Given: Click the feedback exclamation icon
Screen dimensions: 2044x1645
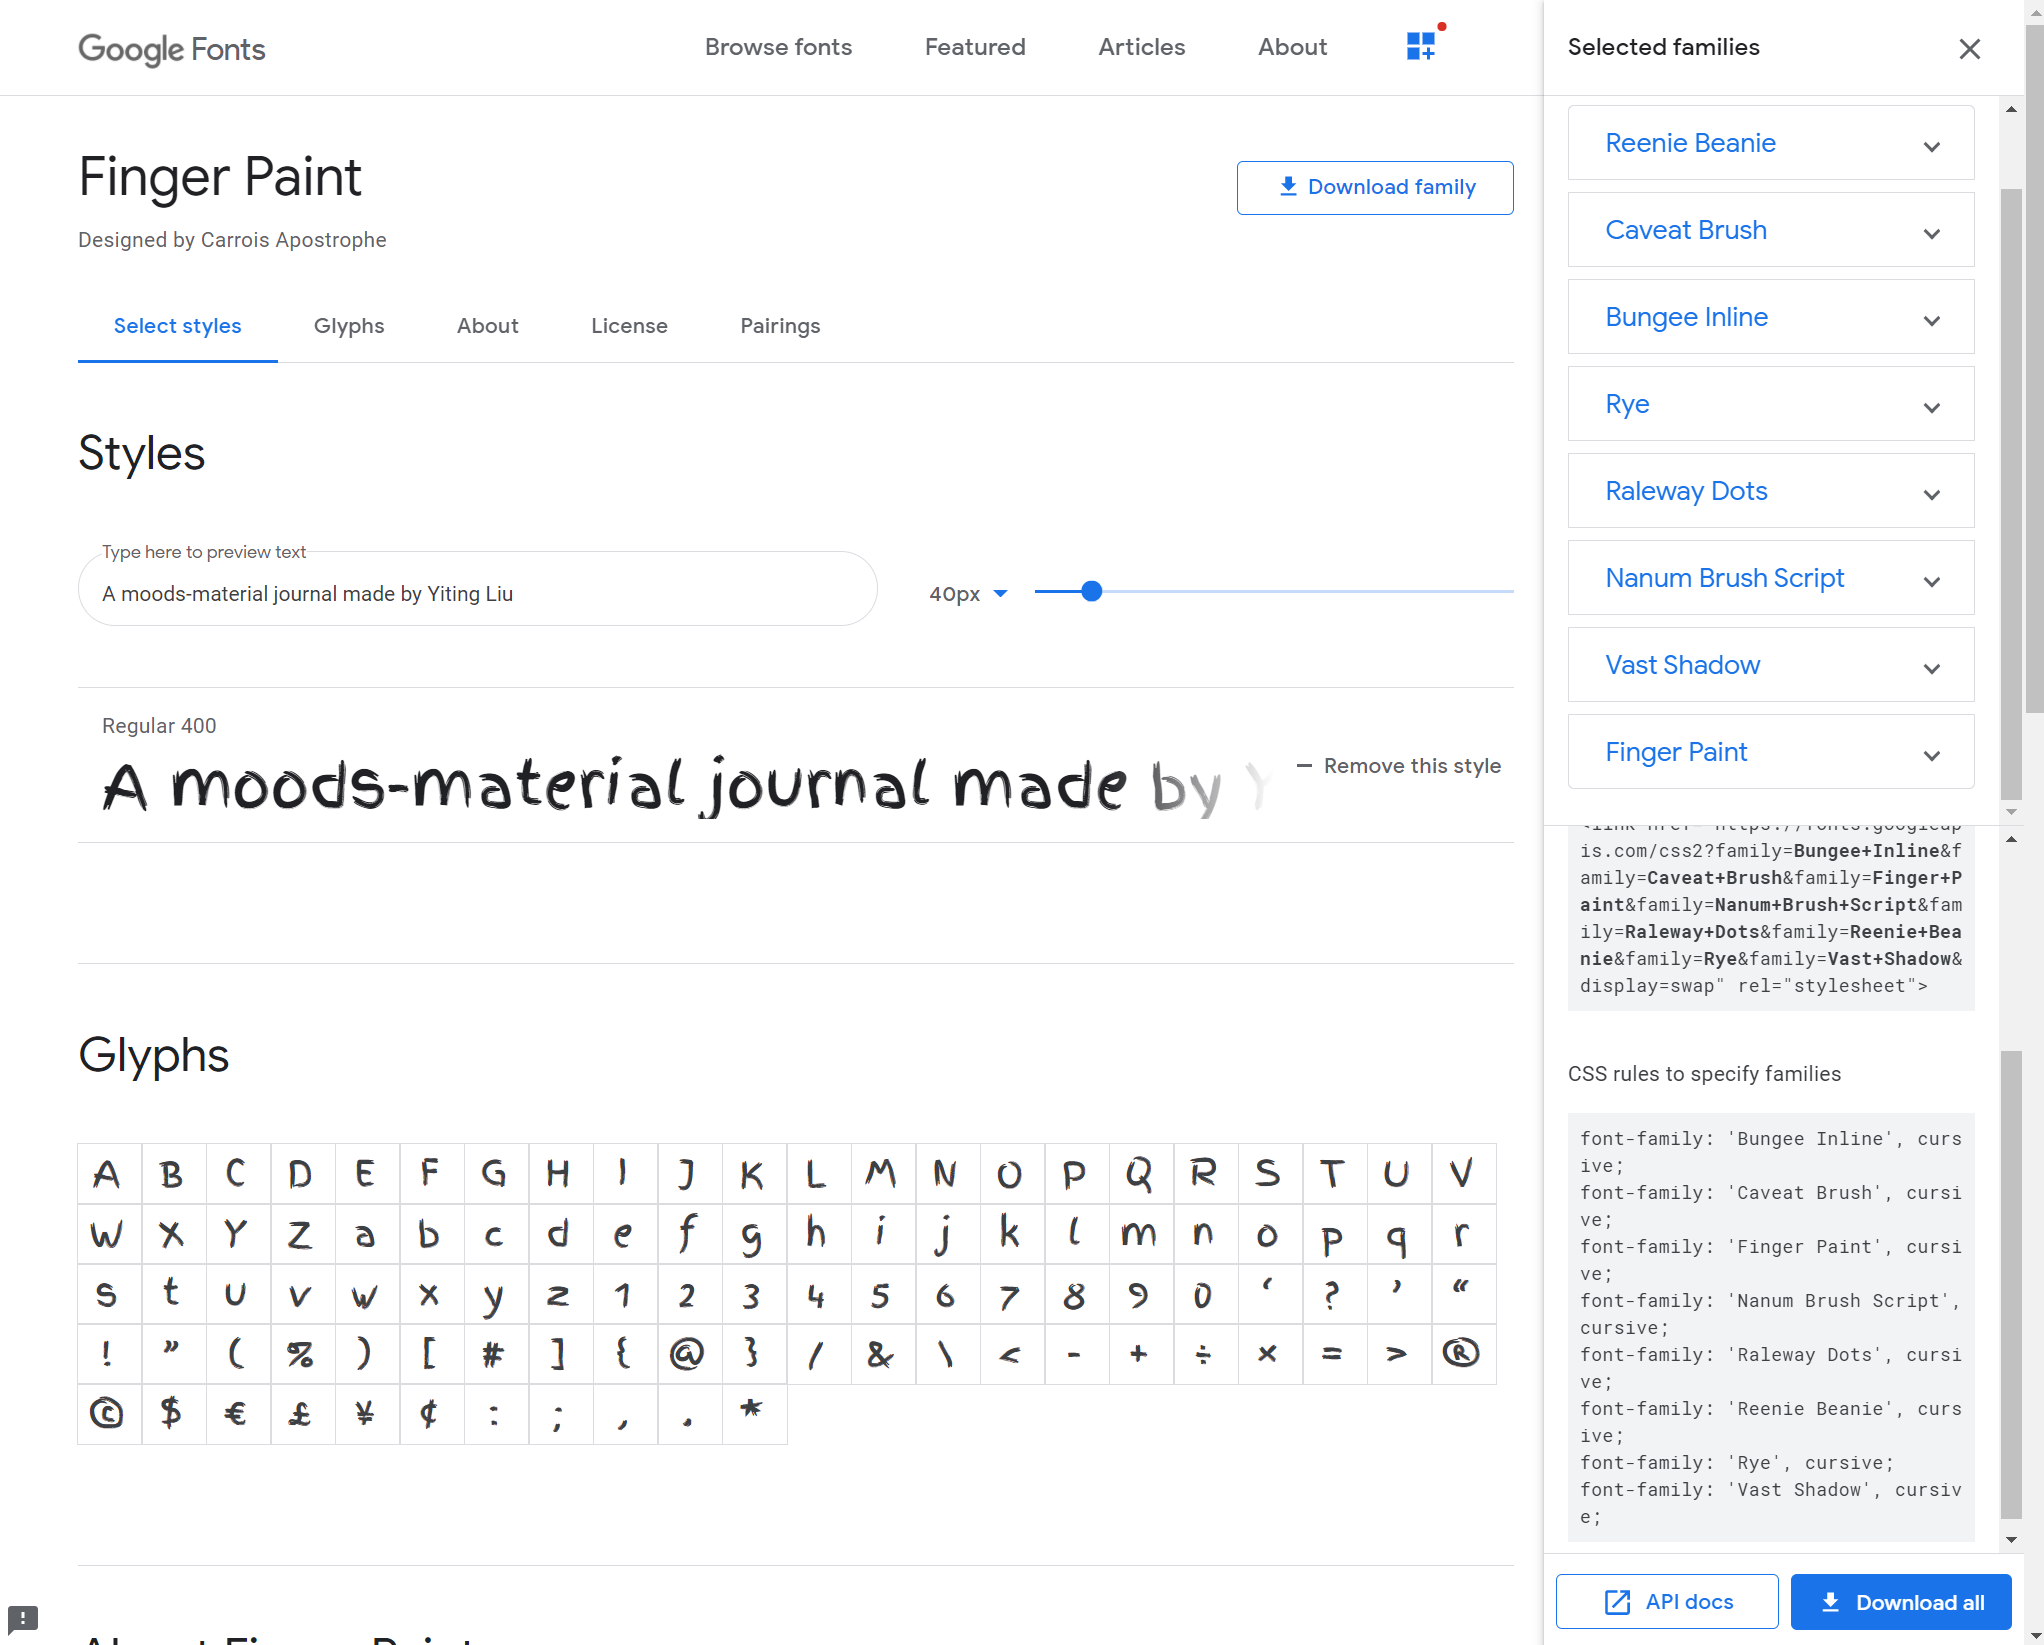Looking at the screenshot, I should pyautogui.click(x=23, y=1617).
